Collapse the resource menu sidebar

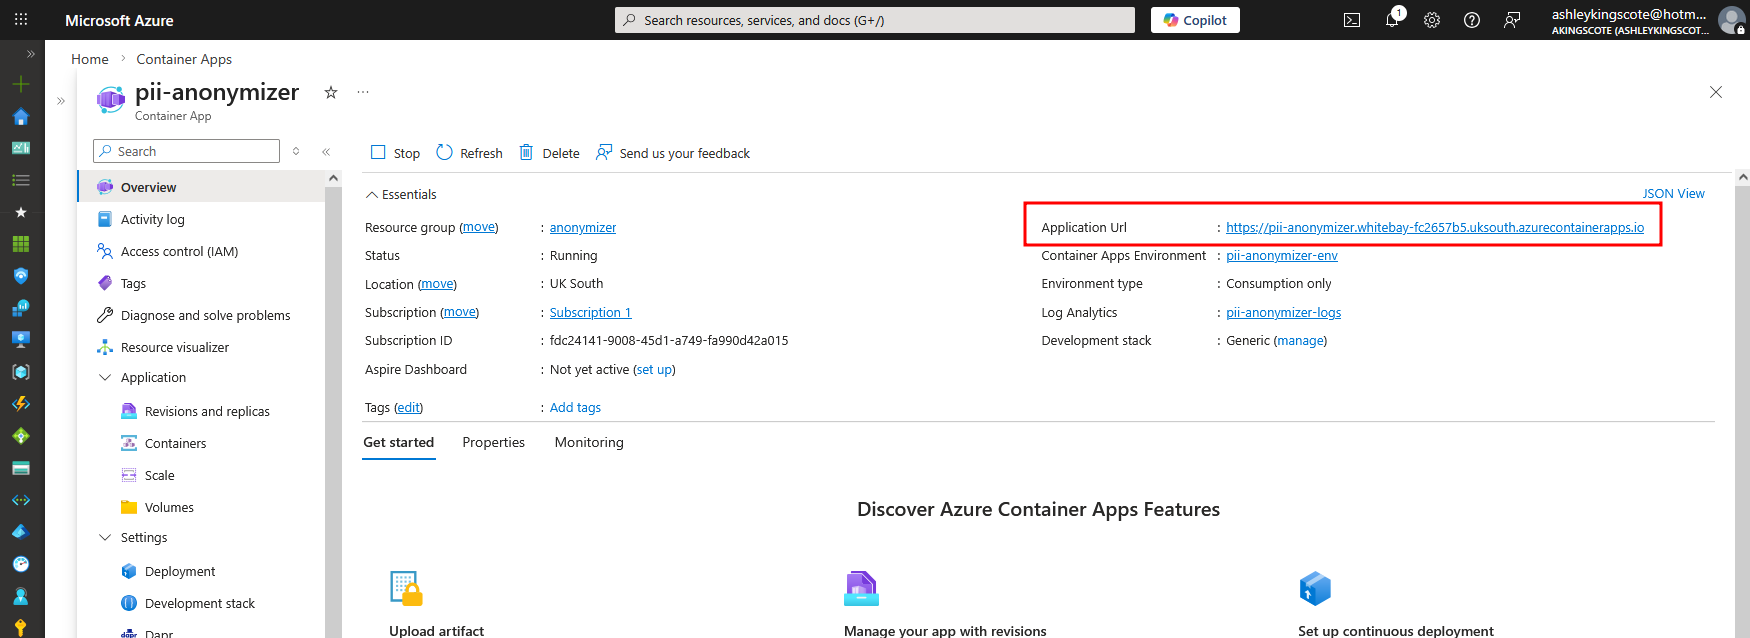[x=326, y=152]
